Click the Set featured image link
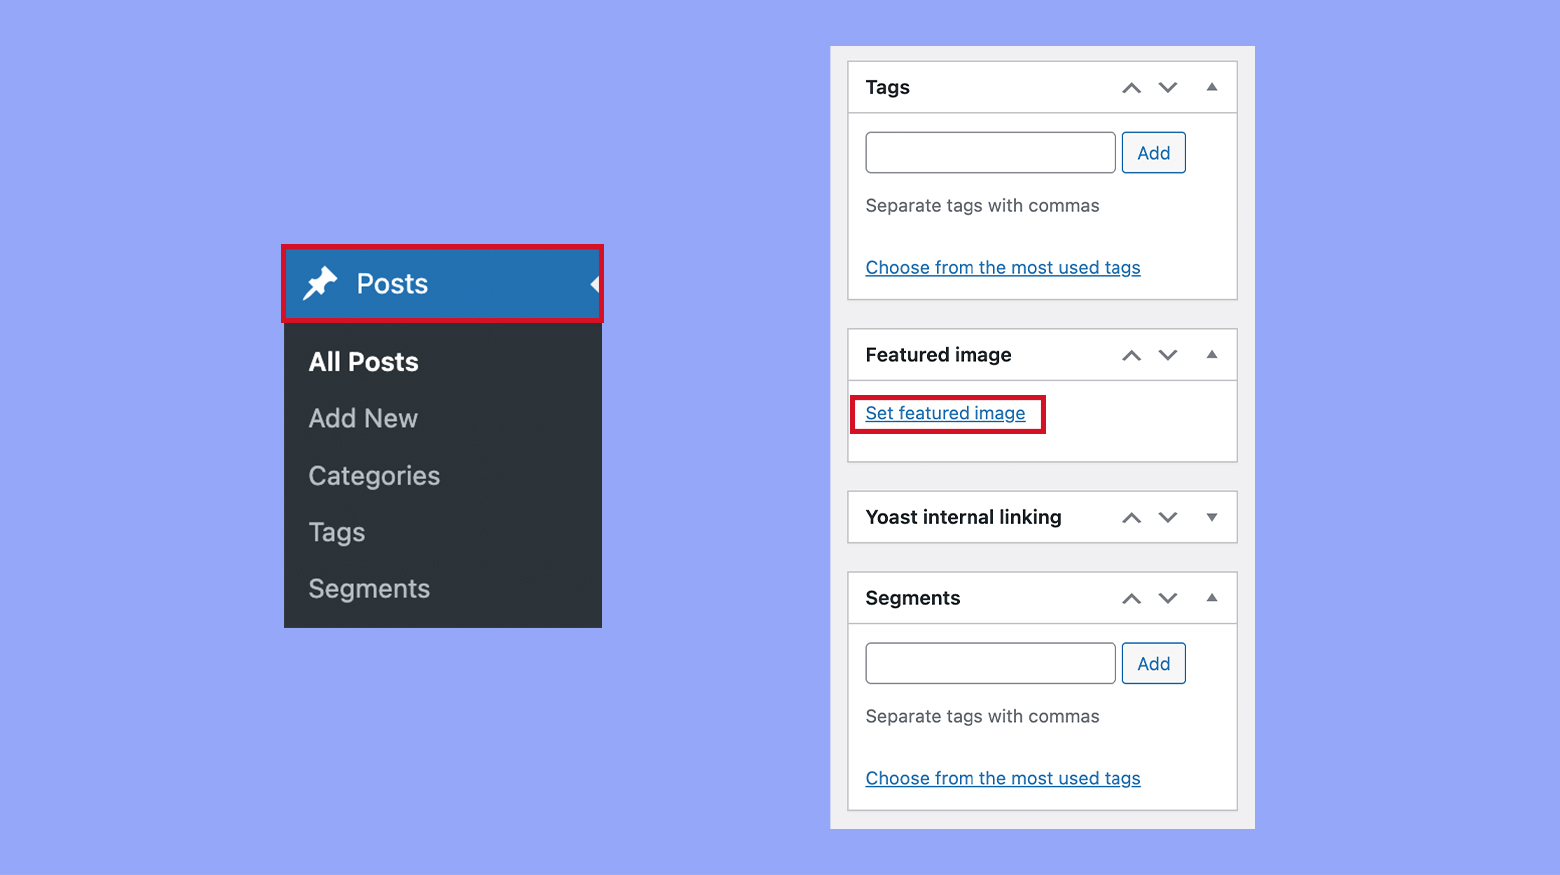1560x875 pixels. coord(945,413)
